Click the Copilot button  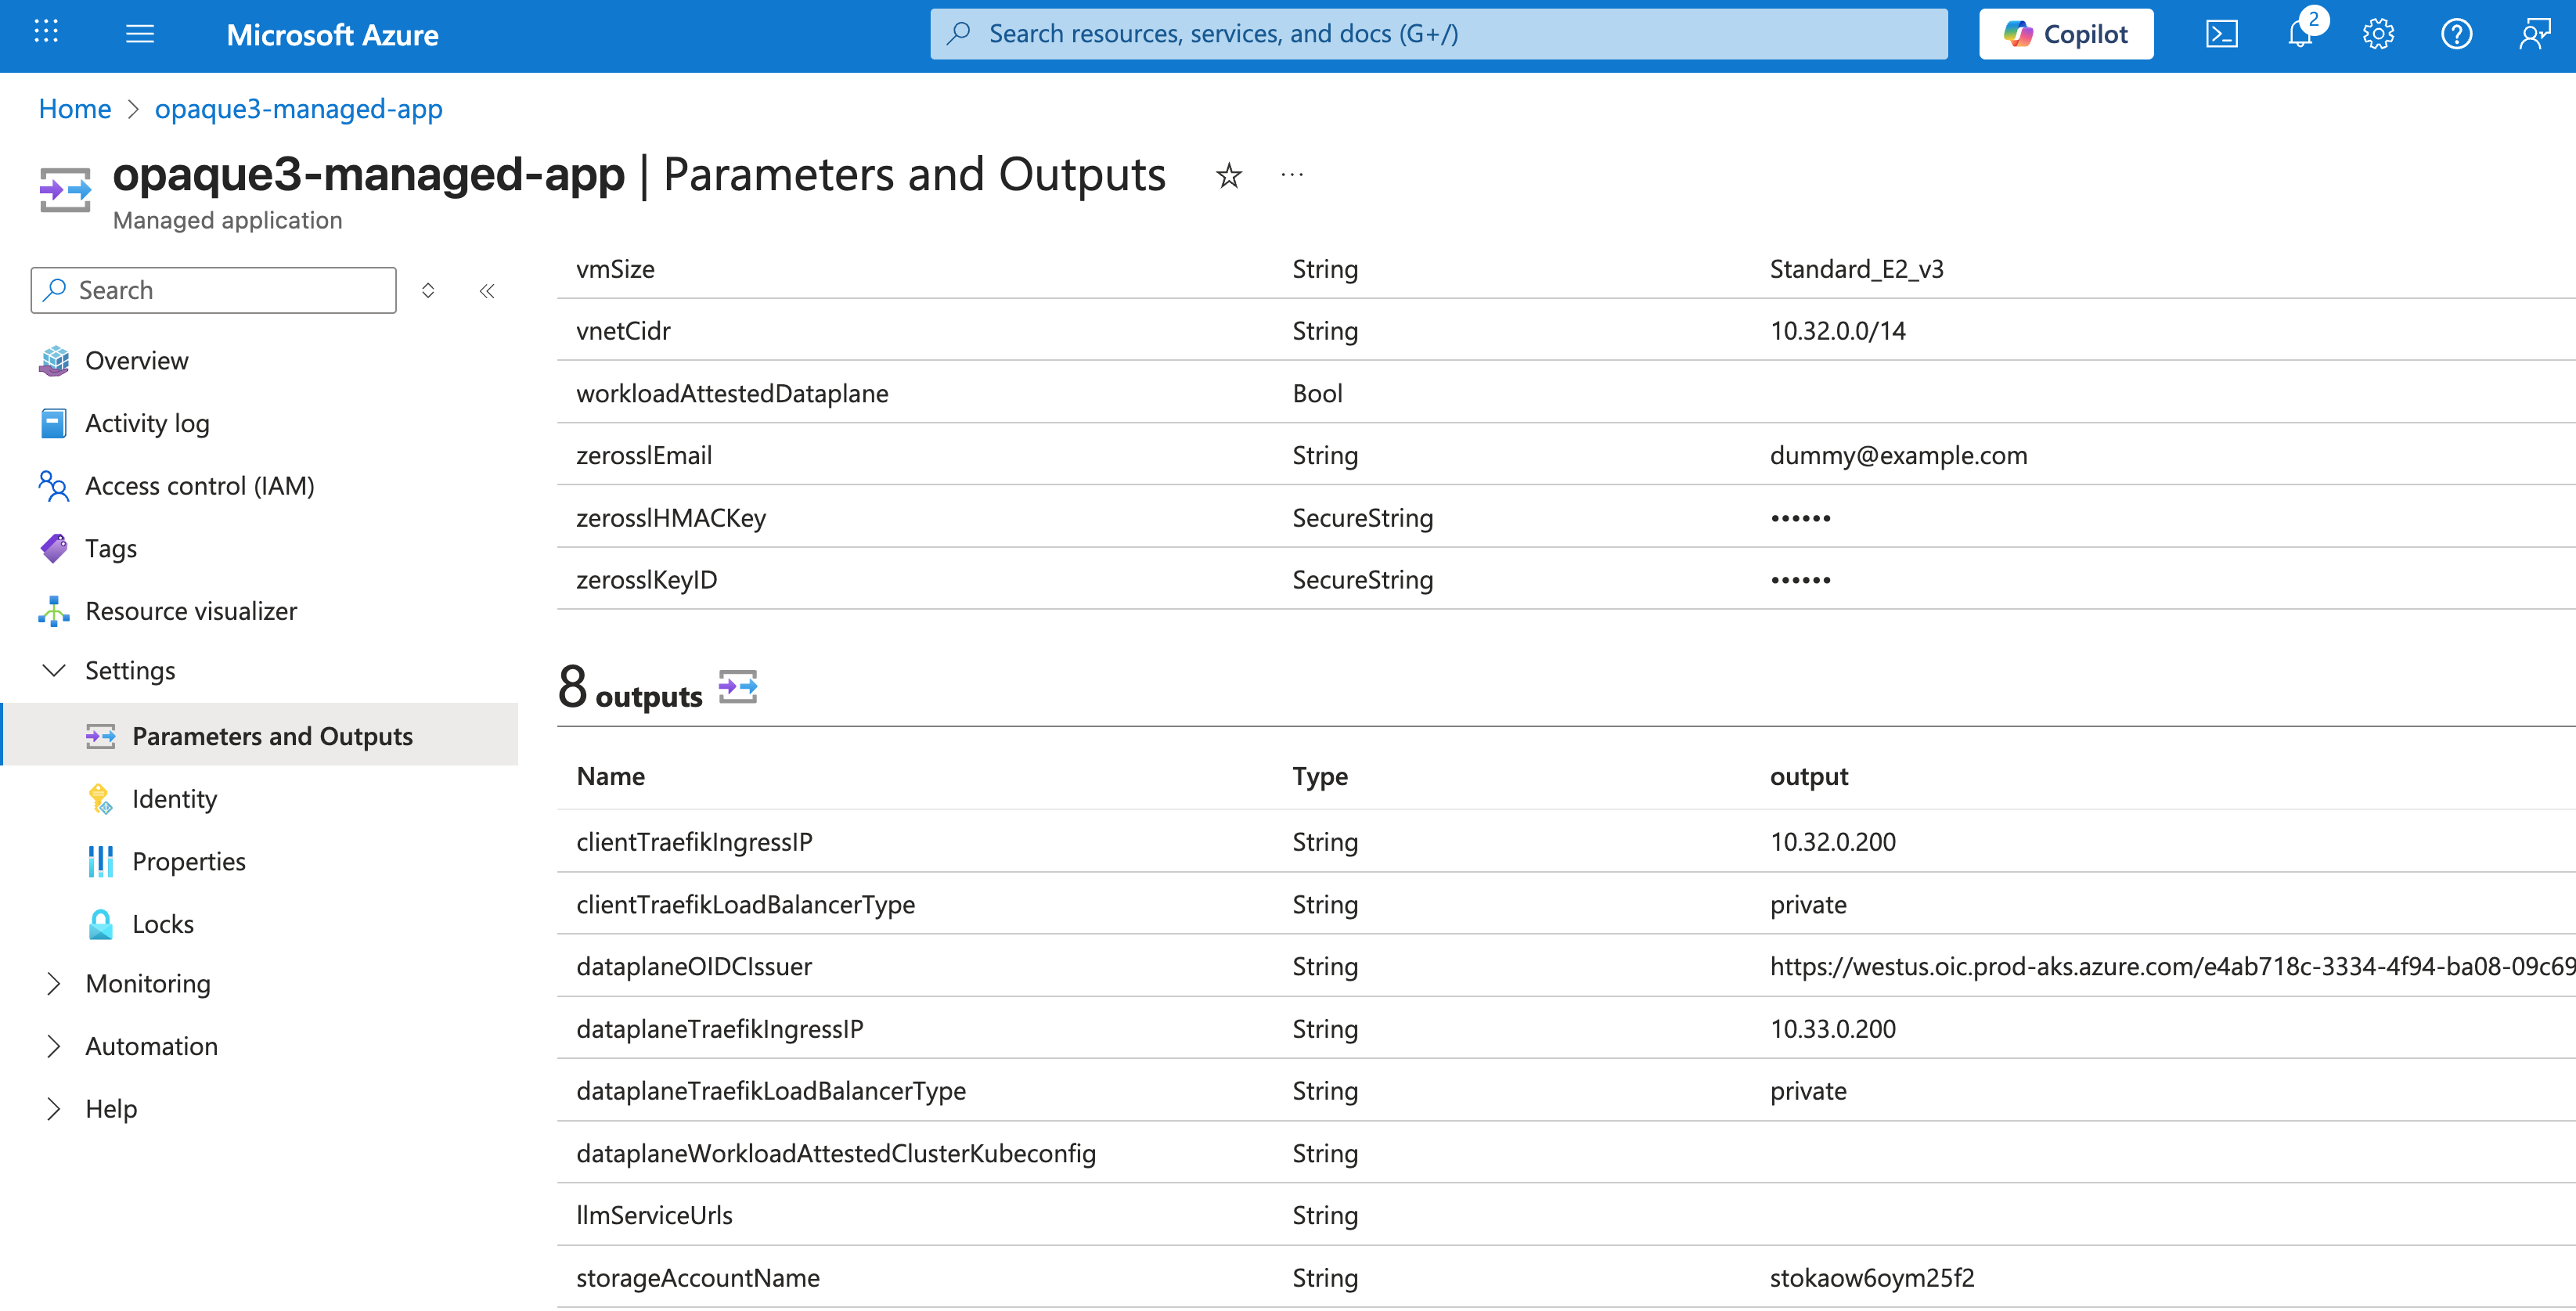(x=2066, y=34)
